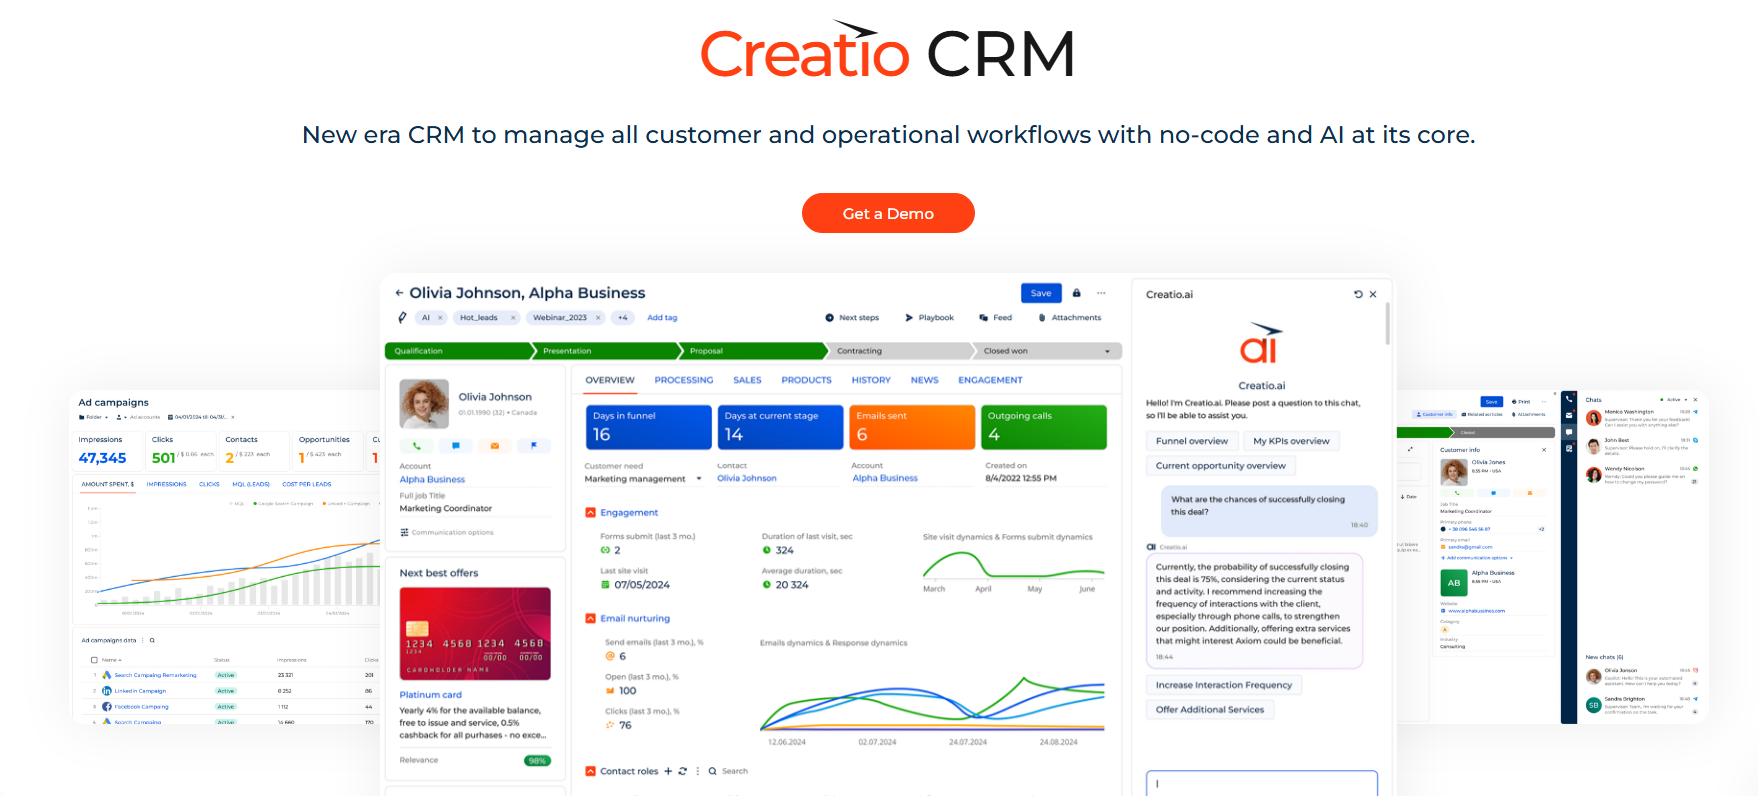Click the Contact roles search icon
This screenshot has width=1758, height=796.
pyautogui.click(x=712, y=771)
